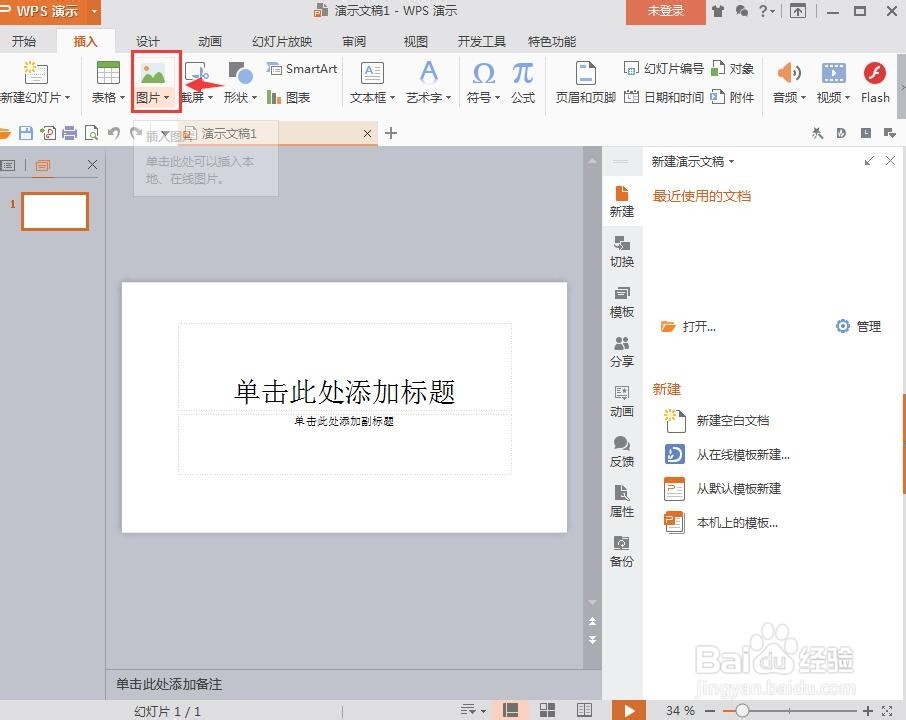Expand the WPS 演示 application menu arrow
The height and width of the screenshot is (720, 906).
pos(94,12)
